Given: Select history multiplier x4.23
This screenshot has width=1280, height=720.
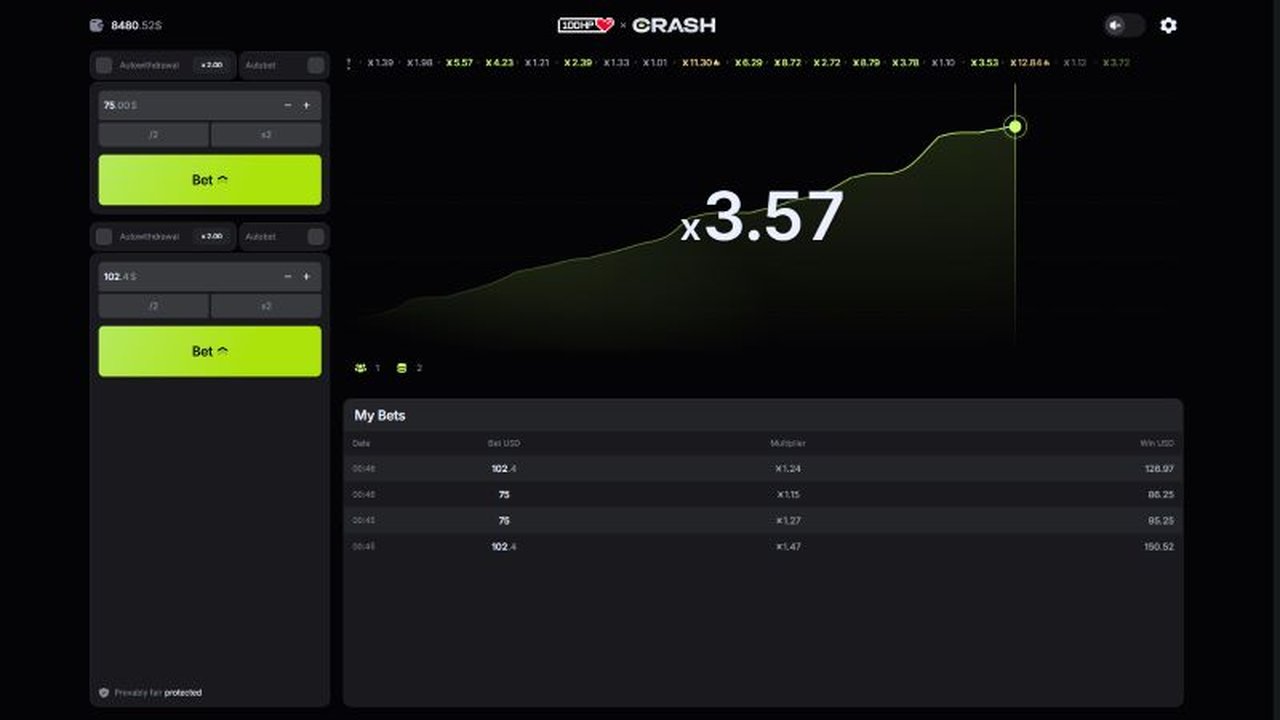Looking at the screenshot, I should coord(498,63).
